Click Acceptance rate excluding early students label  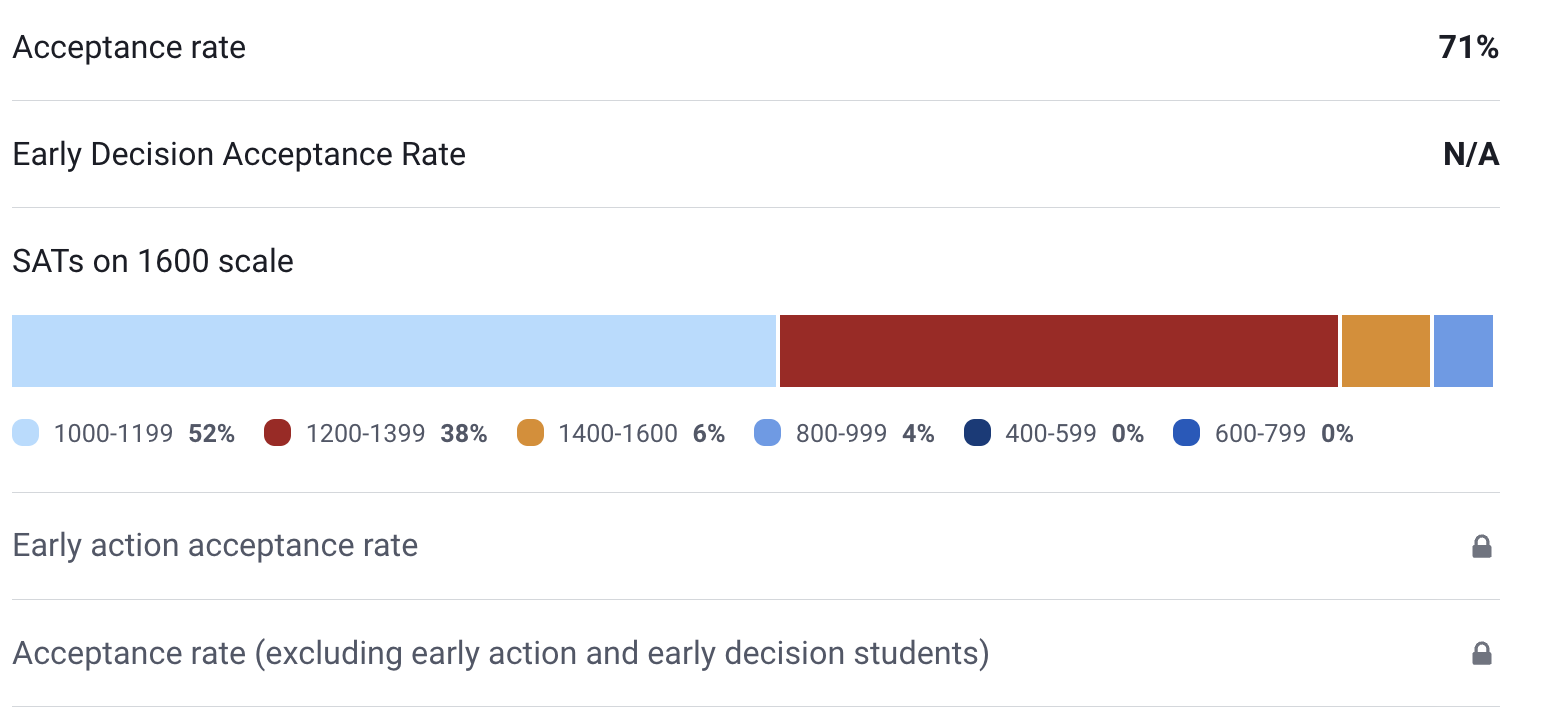pos(500,654)
